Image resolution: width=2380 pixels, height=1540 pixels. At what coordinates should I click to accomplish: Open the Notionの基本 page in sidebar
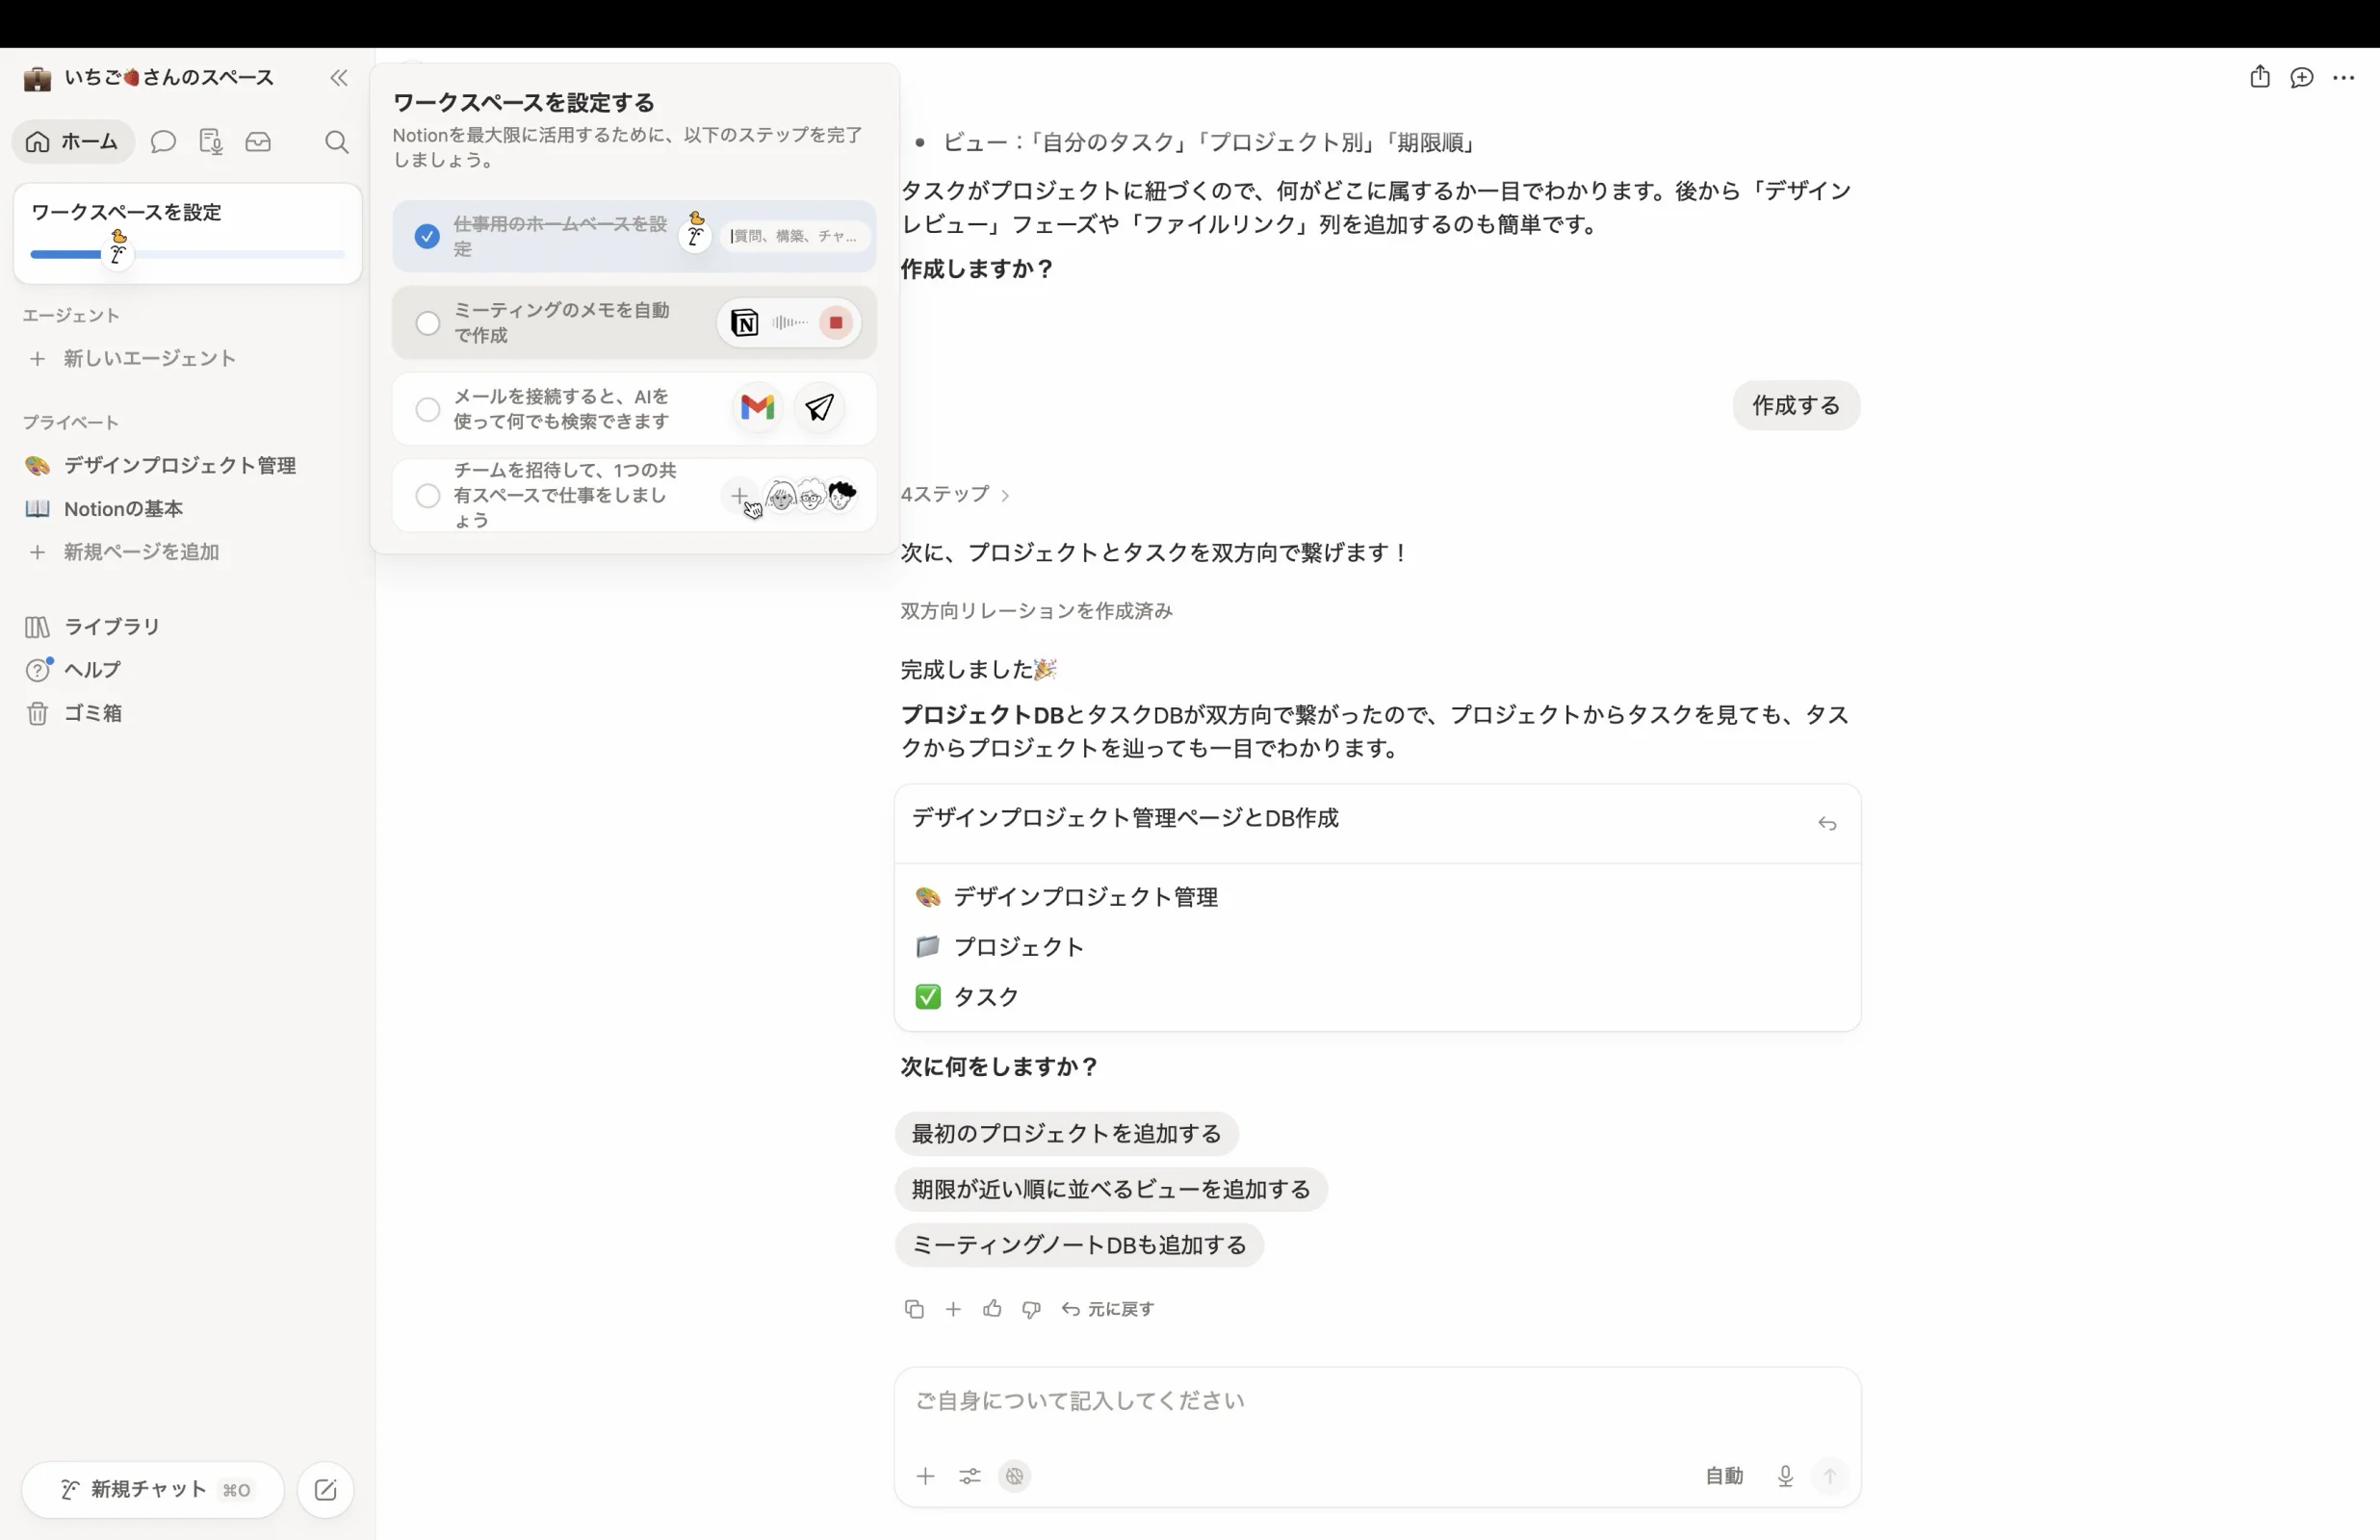point(123,509)
